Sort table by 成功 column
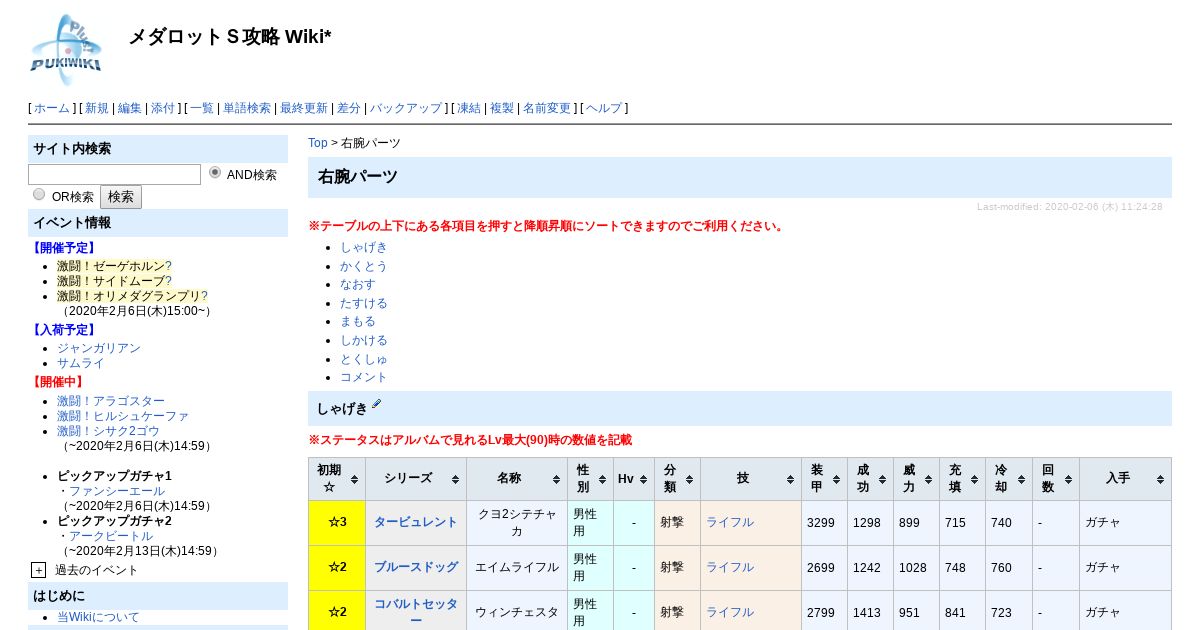Image resolution: width=1200 pixels, height=630 pixels. (x=870, y=479)
